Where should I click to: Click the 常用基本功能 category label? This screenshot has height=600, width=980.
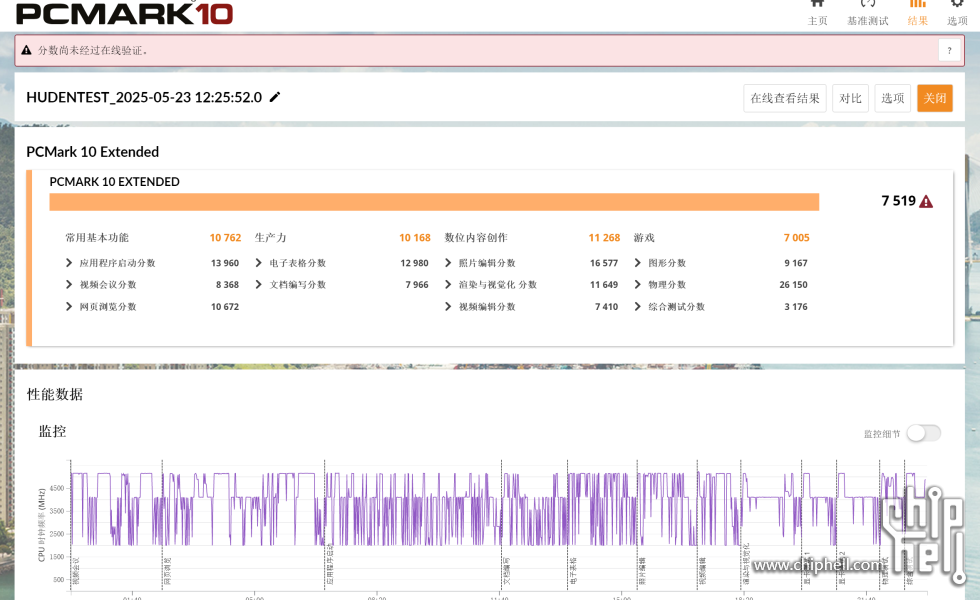click(x=97, y=238)
